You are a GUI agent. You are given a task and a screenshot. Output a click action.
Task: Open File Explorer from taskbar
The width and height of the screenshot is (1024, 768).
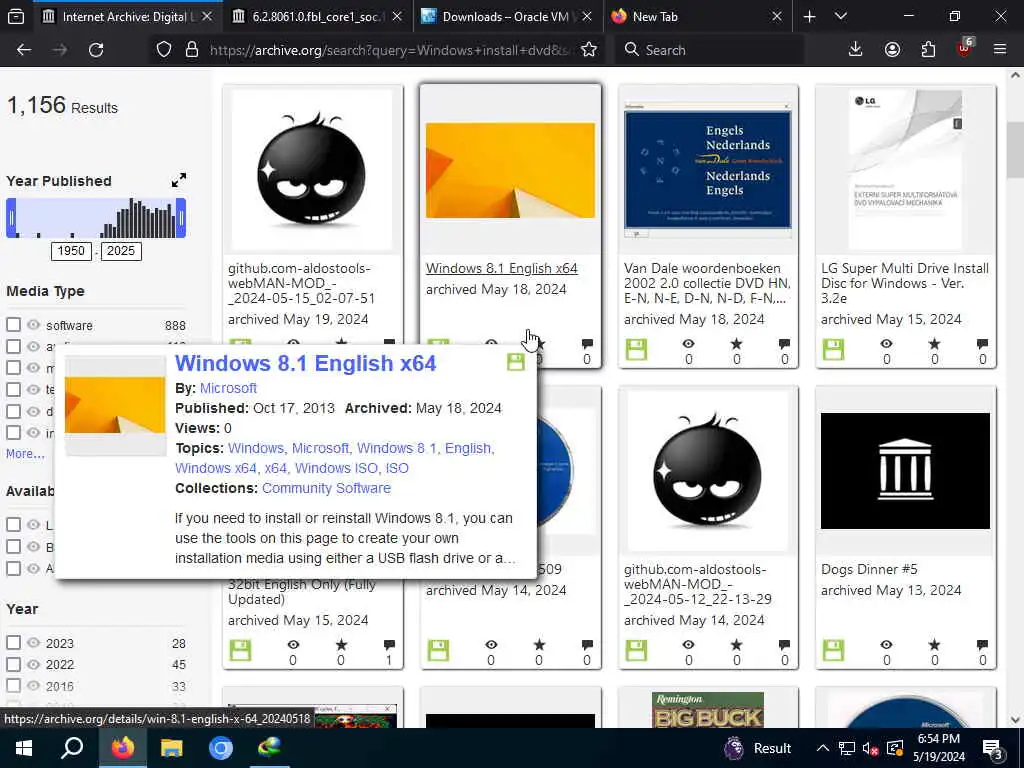click(171, 748)
